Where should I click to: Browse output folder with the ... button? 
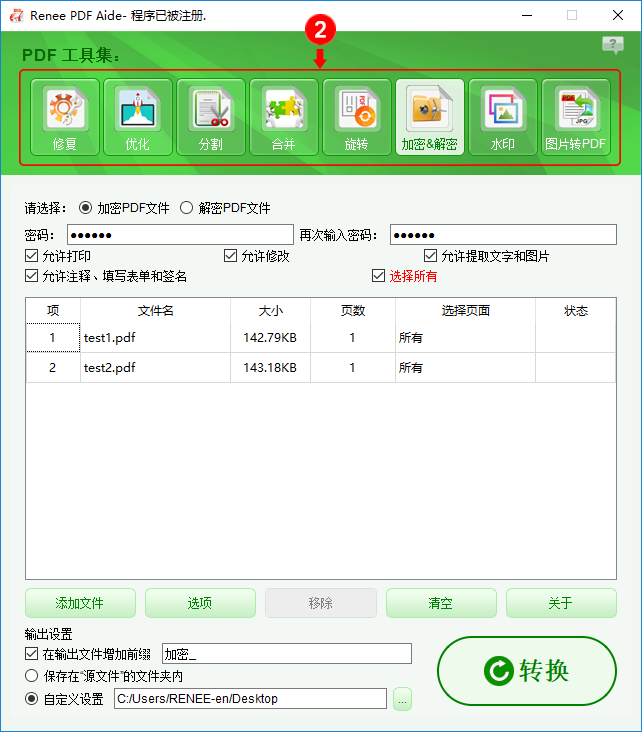pyautogui.click(x=402, y=699)
